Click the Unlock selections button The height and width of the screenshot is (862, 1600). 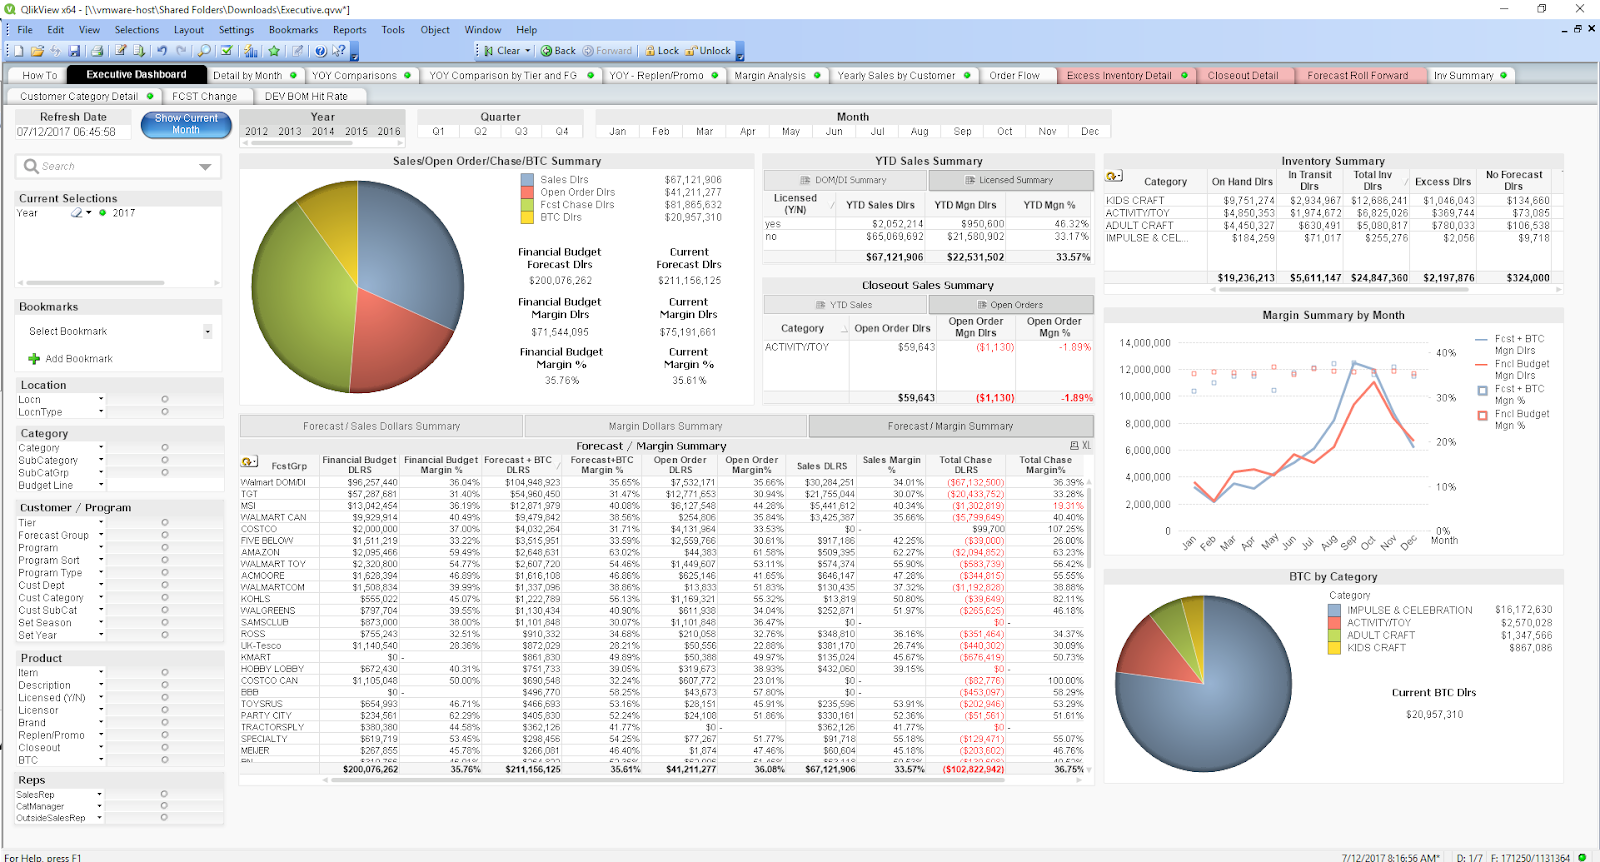coord(708,51)
